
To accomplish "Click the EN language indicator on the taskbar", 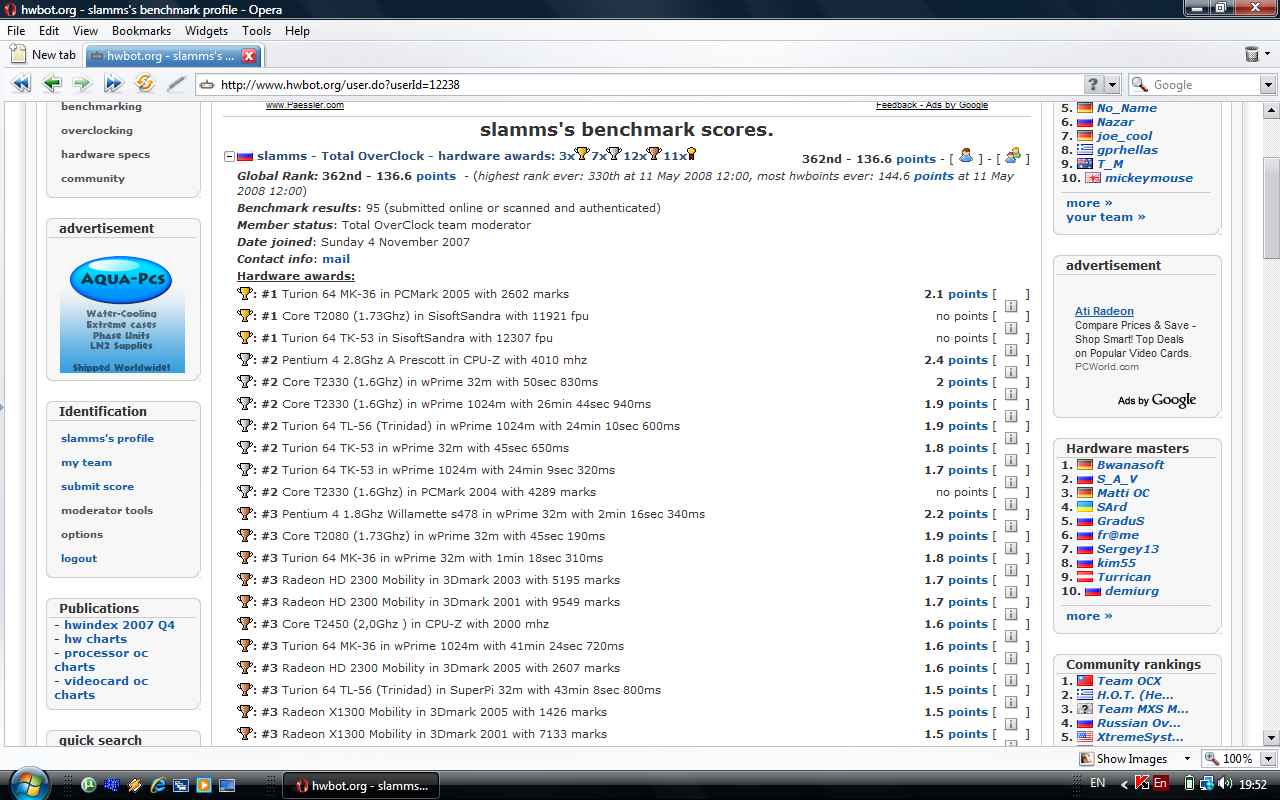I will click(x=1097, y=784).
